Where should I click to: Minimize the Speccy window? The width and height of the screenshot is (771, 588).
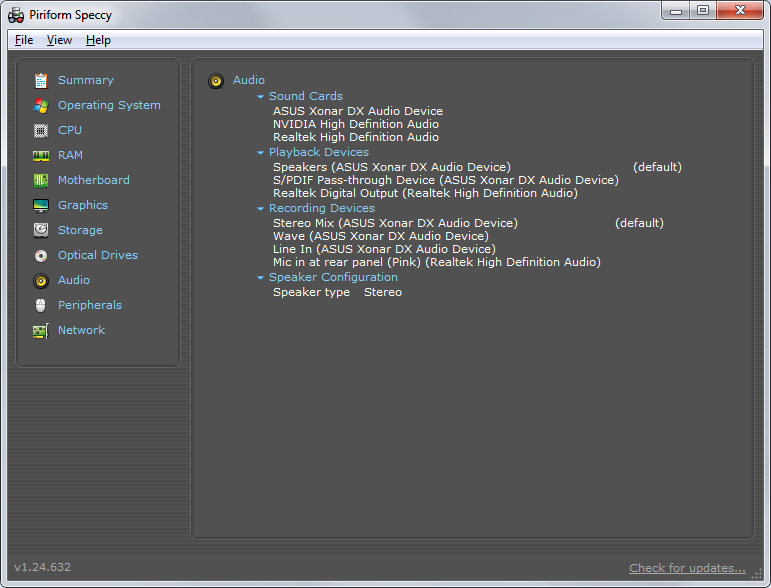click(676, 10)
